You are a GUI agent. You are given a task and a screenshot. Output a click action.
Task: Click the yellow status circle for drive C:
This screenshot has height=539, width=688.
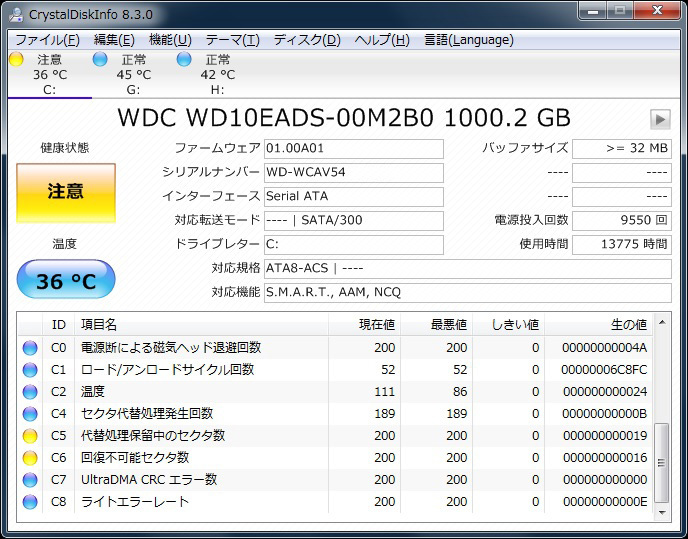point(16,59)
